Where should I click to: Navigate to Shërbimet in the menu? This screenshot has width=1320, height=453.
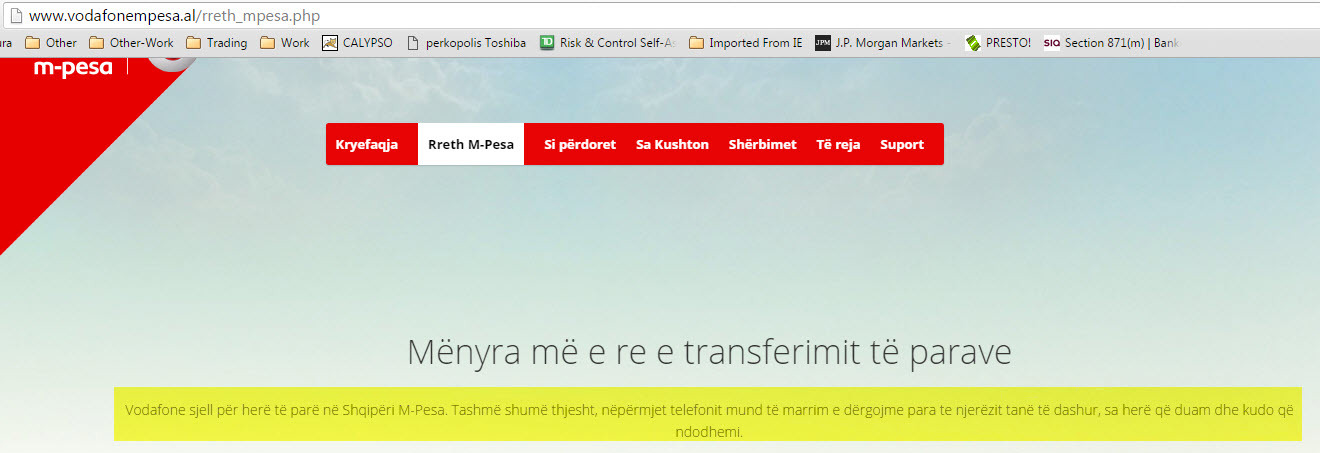tap(762, 144)
